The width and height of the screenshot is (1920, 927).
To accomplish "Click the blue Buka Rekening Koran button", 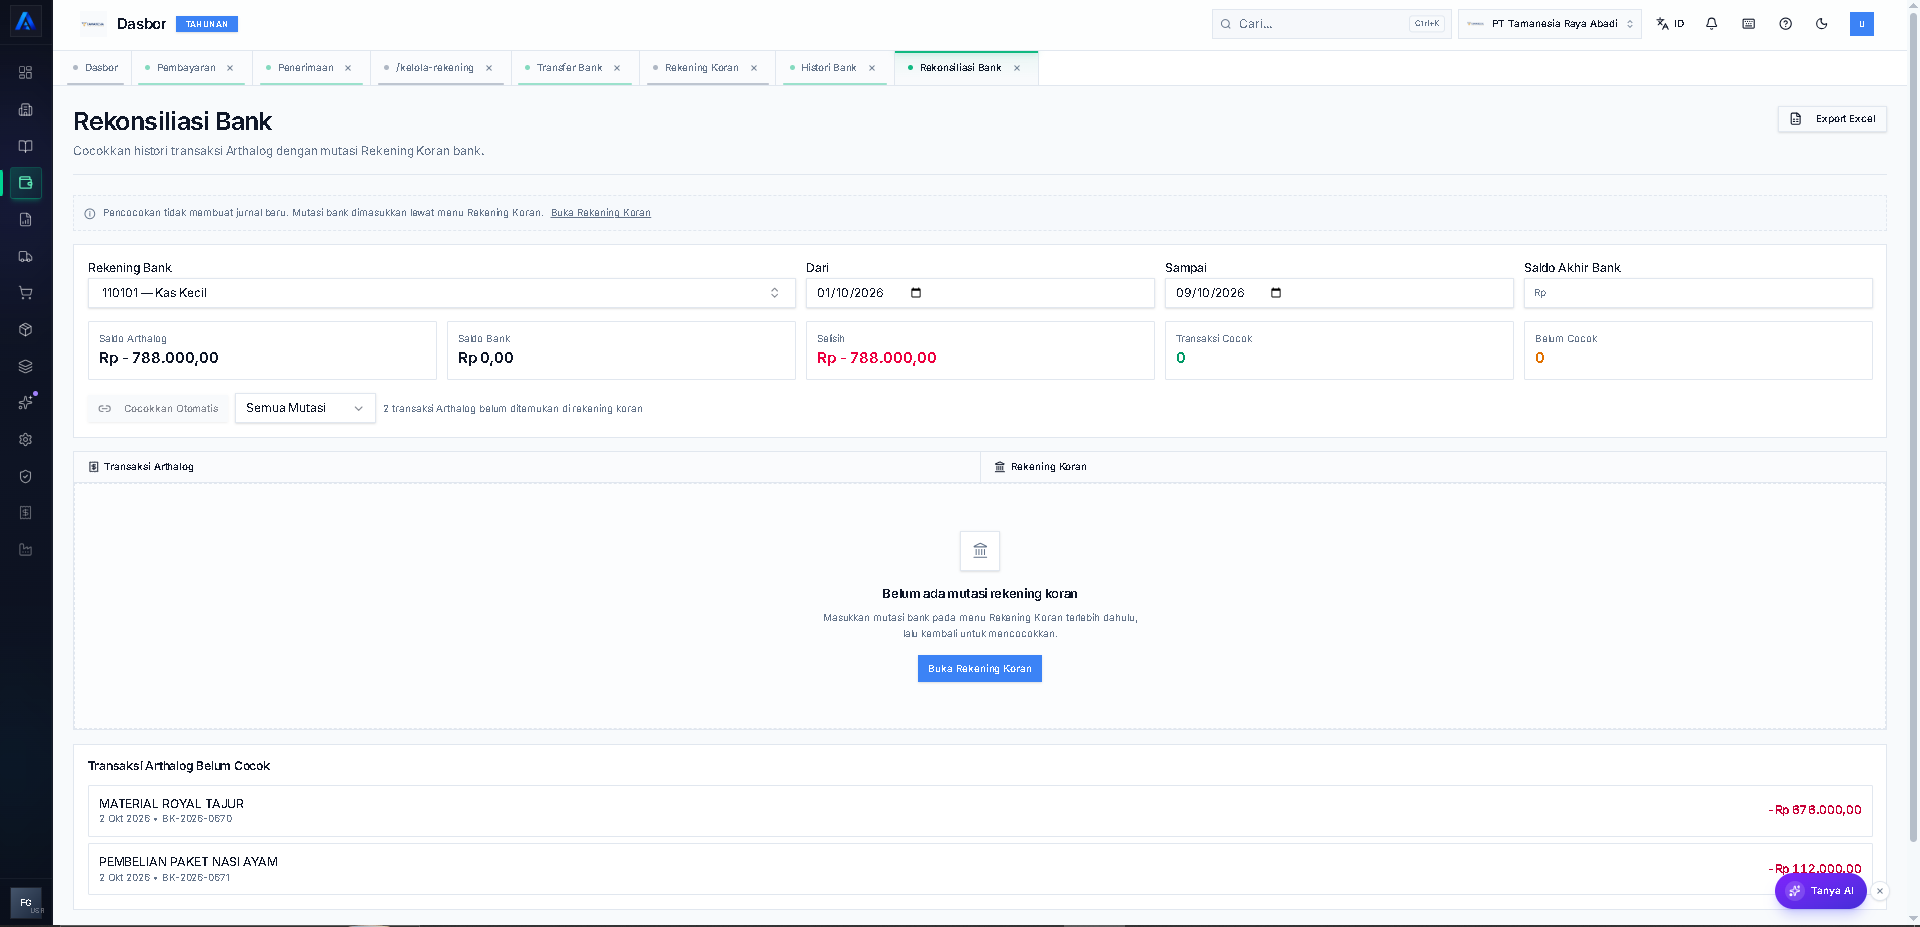I will tap(980, 669).
